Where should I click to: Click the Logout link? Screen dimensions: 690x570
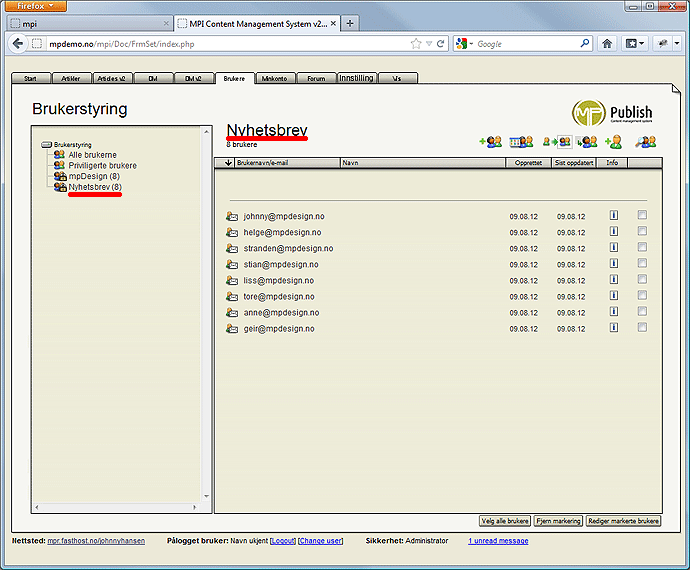[x=283, y=541]
